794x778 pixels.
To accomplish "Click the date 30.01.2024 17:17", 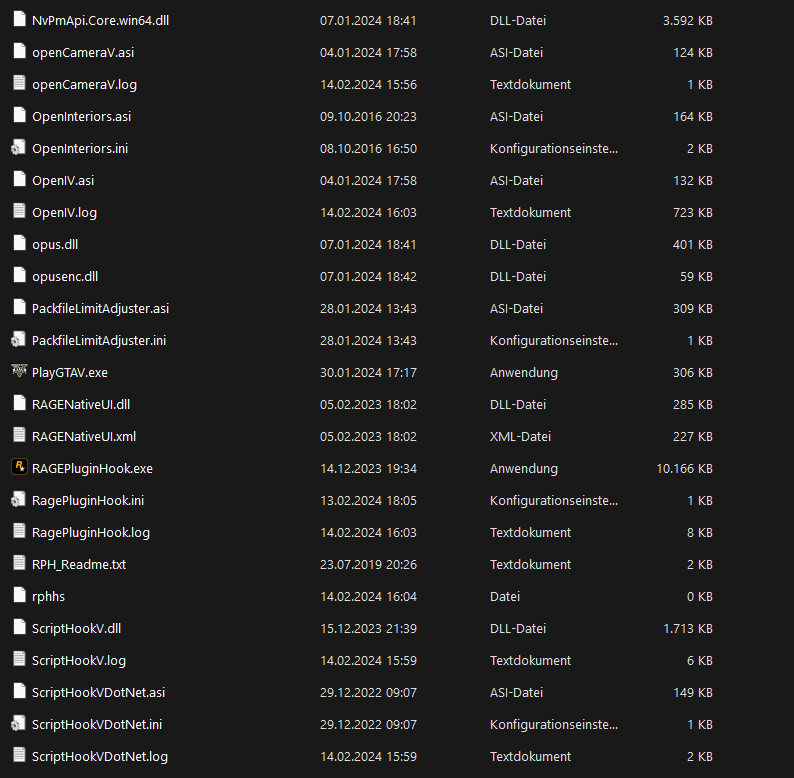I will point(368,373).
